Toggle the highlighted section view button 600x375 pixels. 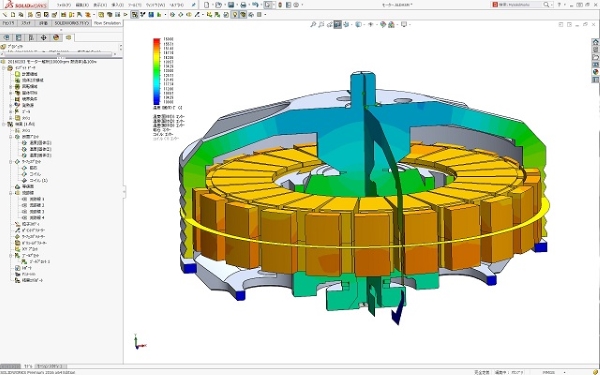tap(337, 24)
